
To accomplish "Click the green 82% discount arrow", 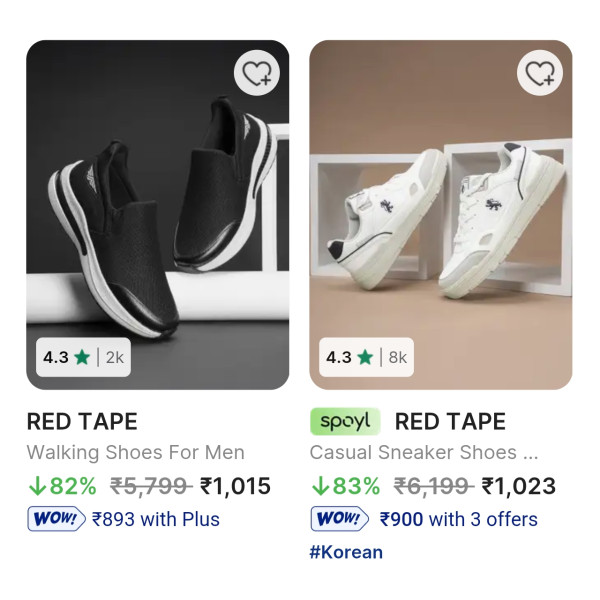I will point(37,487).
